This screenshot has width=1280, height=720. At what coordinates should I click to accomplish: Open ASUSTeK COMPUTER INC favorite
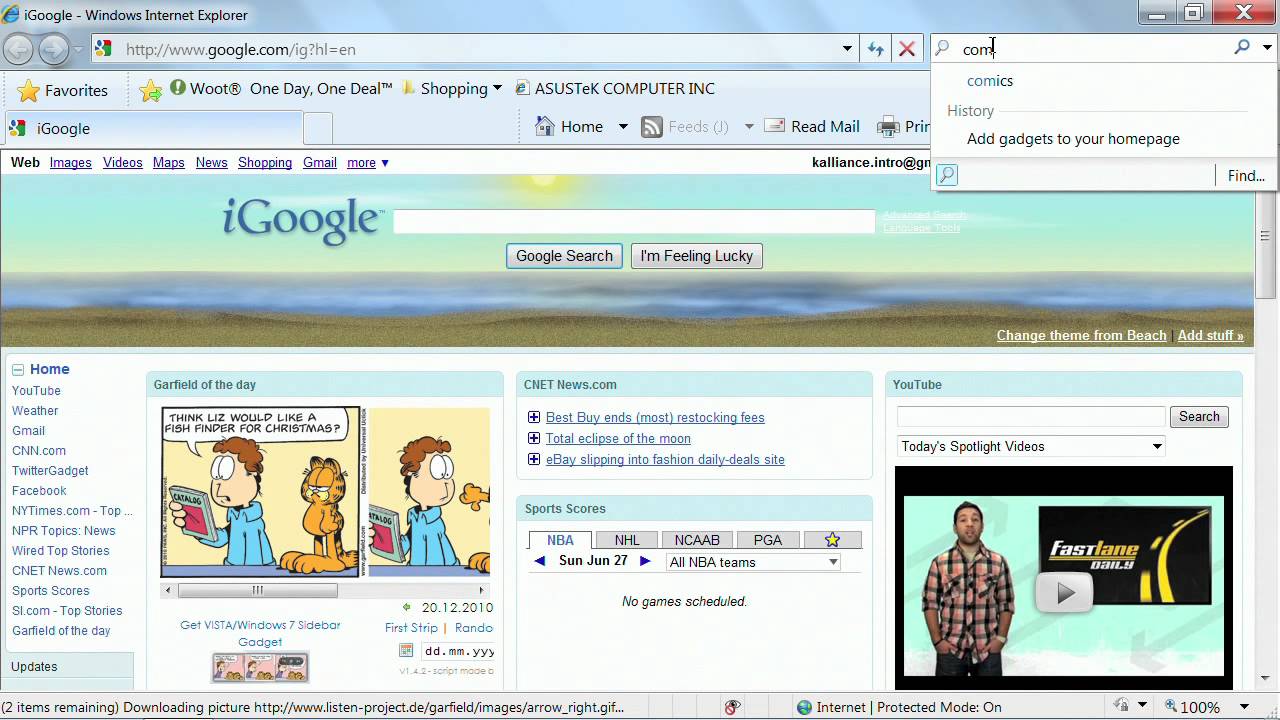pyautogui.click(x=615, y=89)
